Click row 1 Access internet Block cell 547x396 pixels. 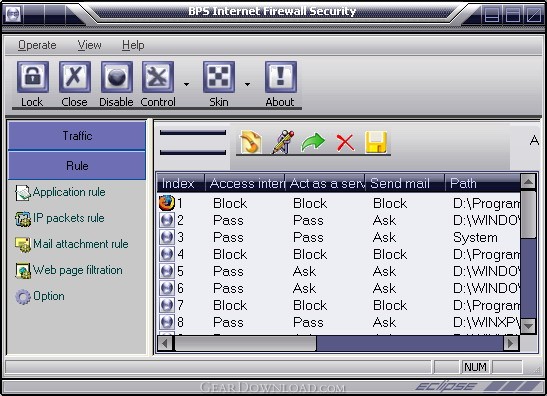pos(230,203)
